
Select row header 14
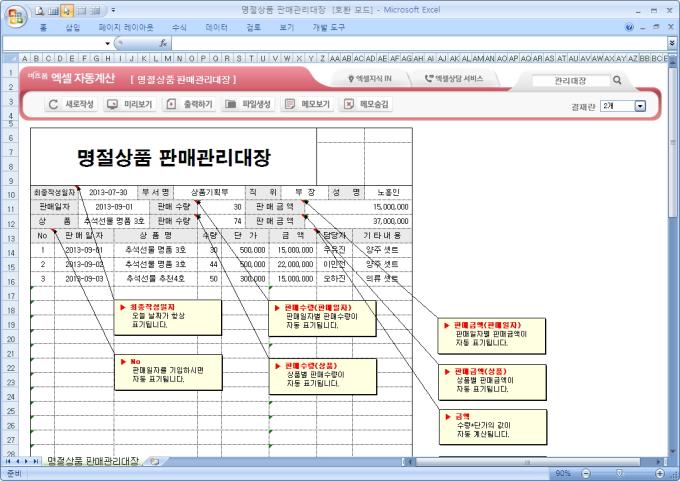(x=10, y=253)
